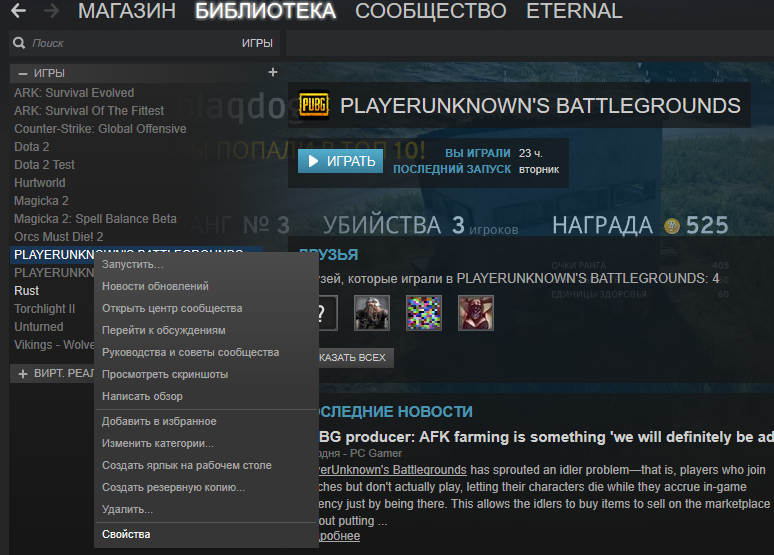Open the БИБЛИОТЕКА tab

point(266,11)
